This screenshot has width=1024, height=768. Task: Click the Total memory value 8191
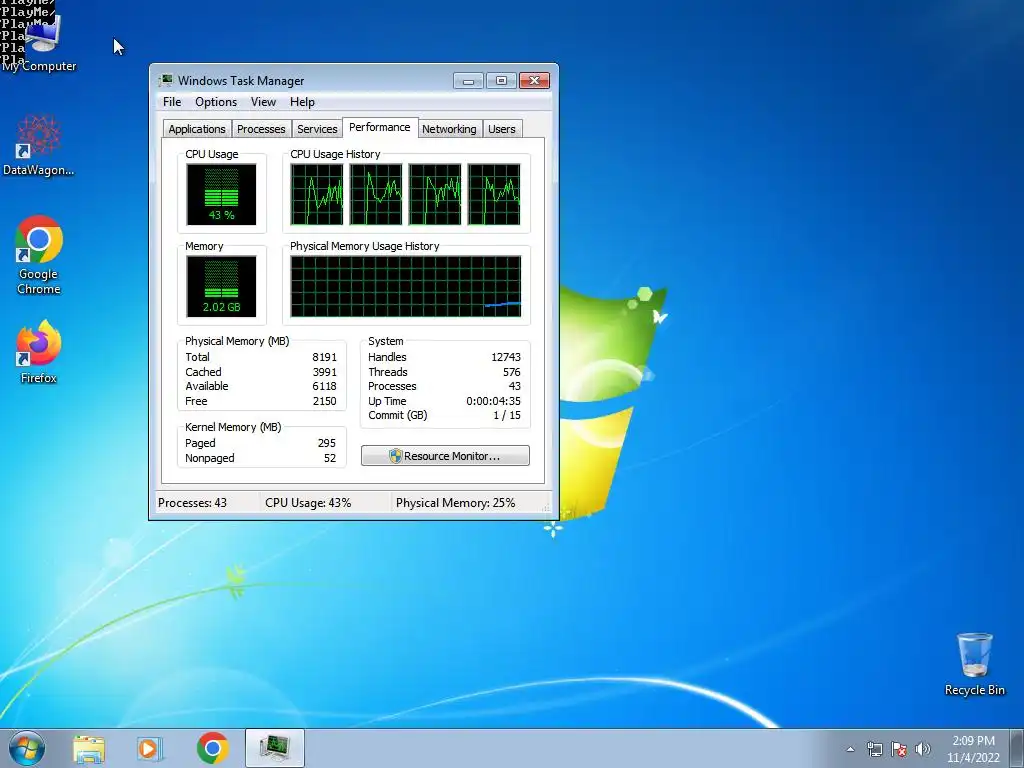pos(325,357)
